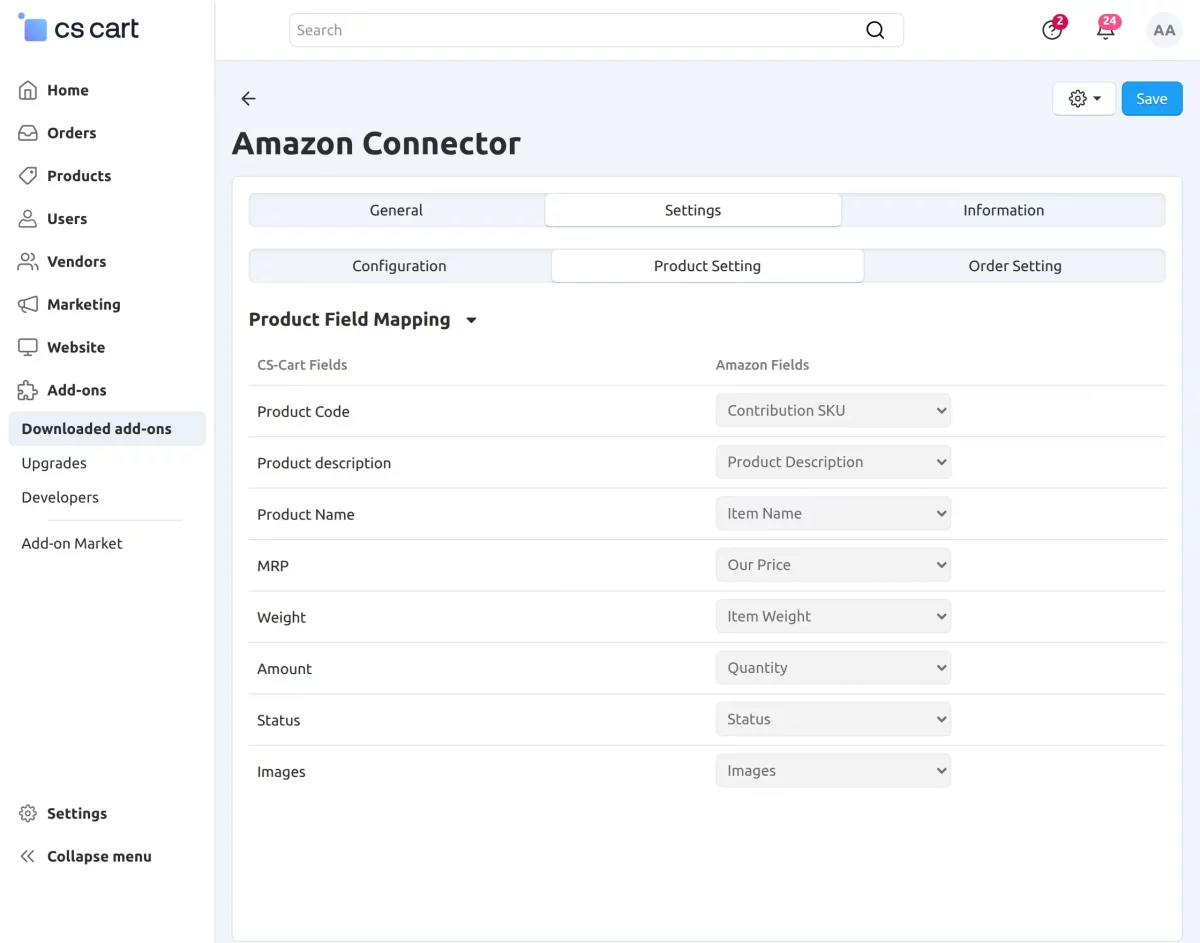Click the Collapse menu label
This screenshot has width=1200, height=943.
pyautogui.click(x=99, y=857)
